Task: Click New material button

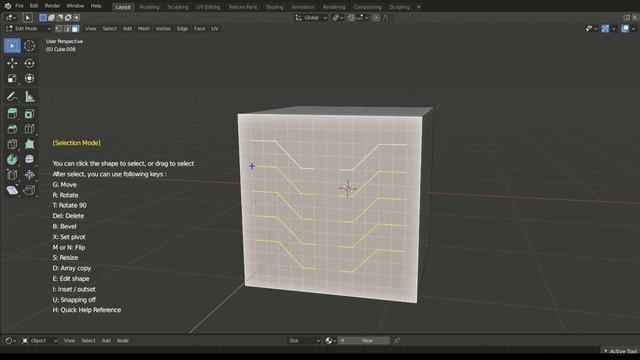Action: click(x=364, y=340)
